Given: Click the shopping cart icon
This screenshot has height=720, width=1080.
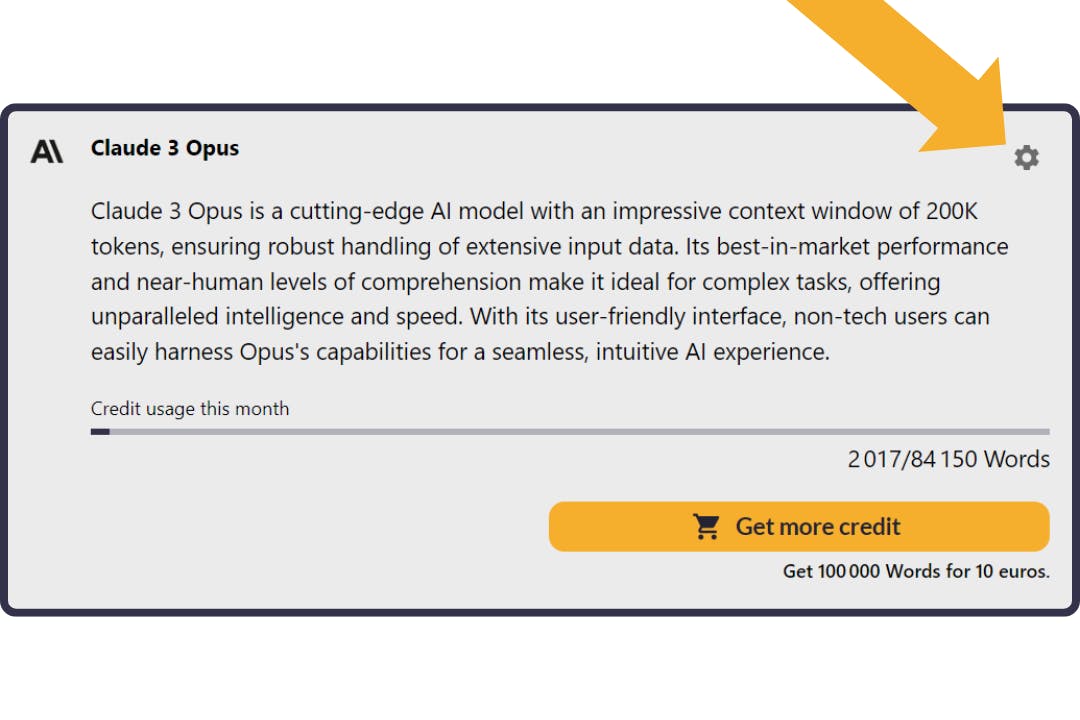Looking at the screenshot, I should coord(707,527).
